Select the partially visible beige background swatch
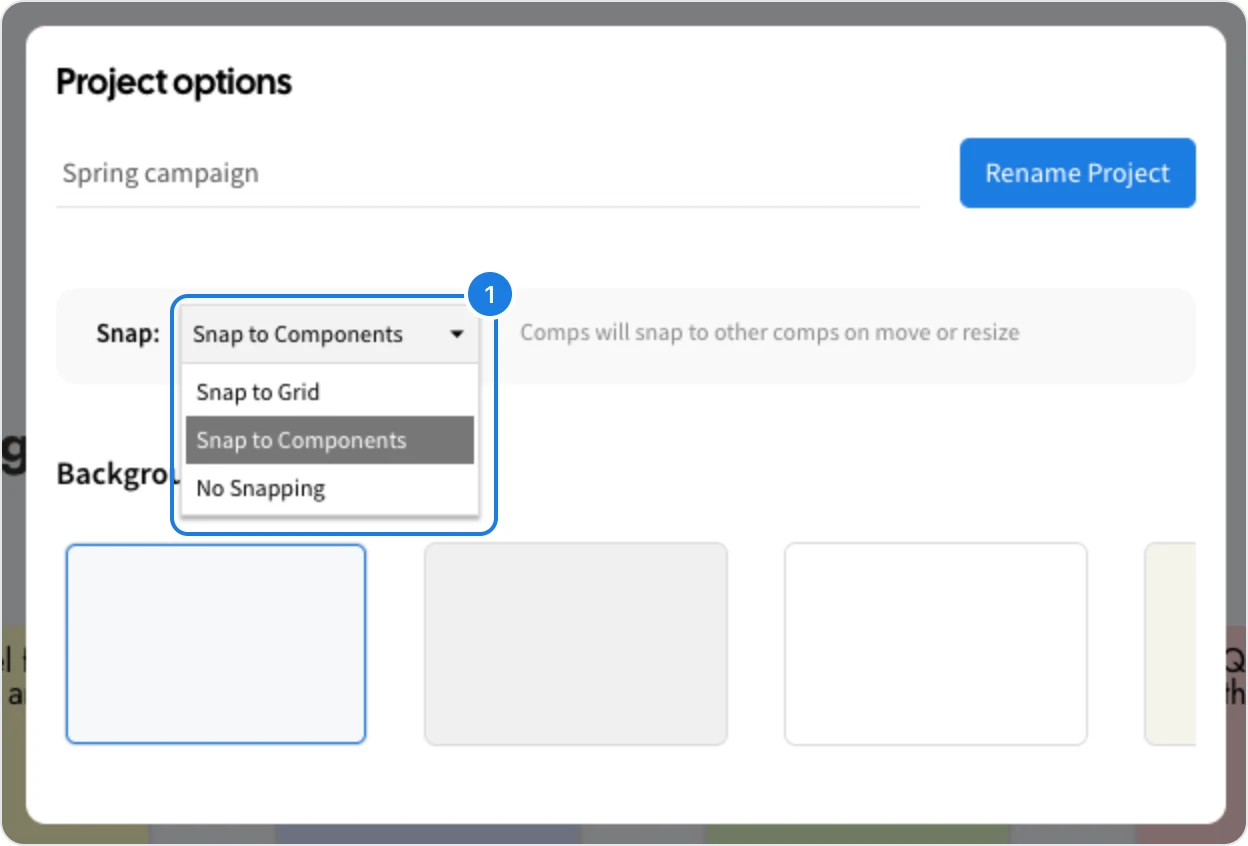1248x846 pixels. [x=1171, y=644]
